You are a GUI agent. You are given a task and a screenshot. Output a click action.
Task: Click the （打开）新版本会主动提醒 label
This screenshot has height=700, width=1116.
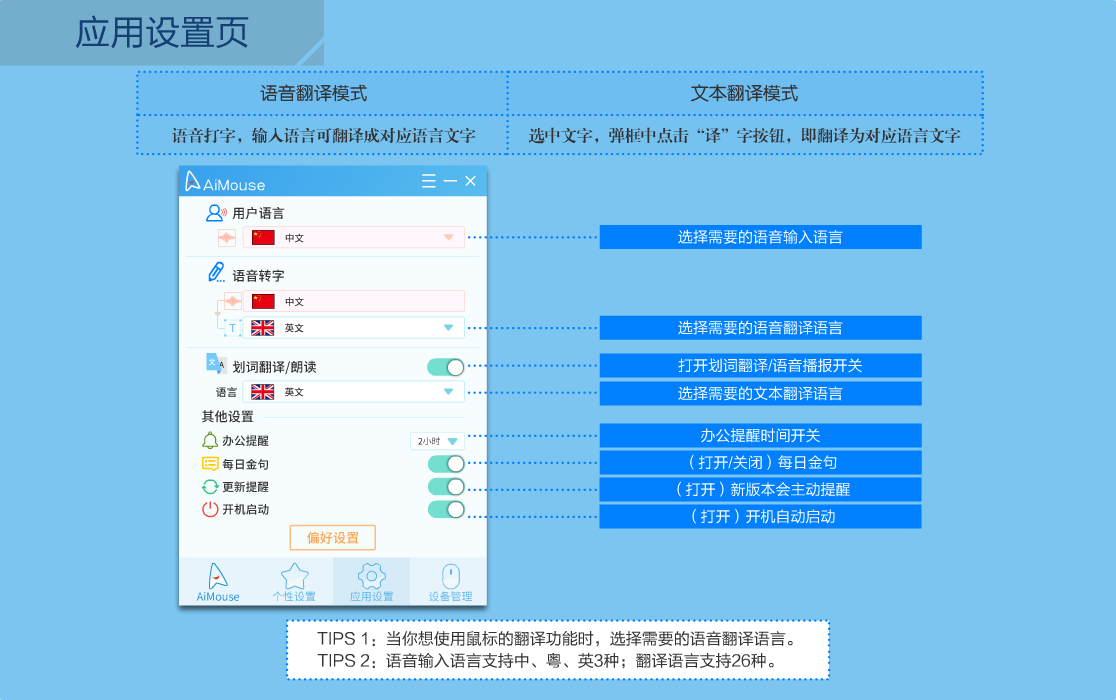(x=760, y=489)
